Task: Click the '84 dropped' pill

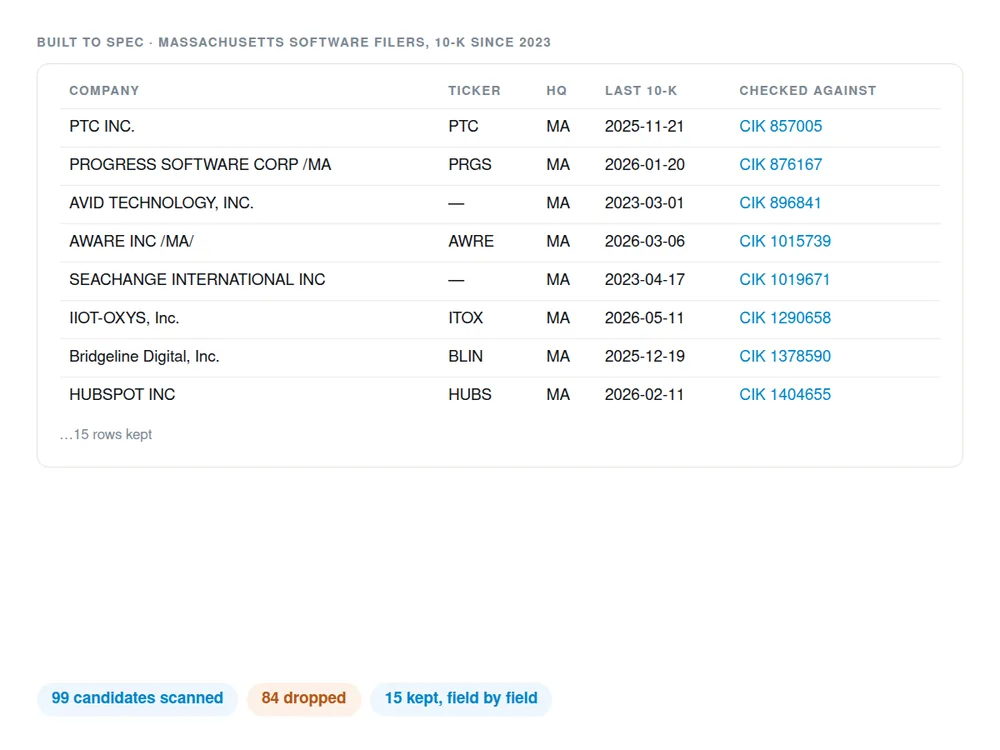Action: [x=304, y=698]
